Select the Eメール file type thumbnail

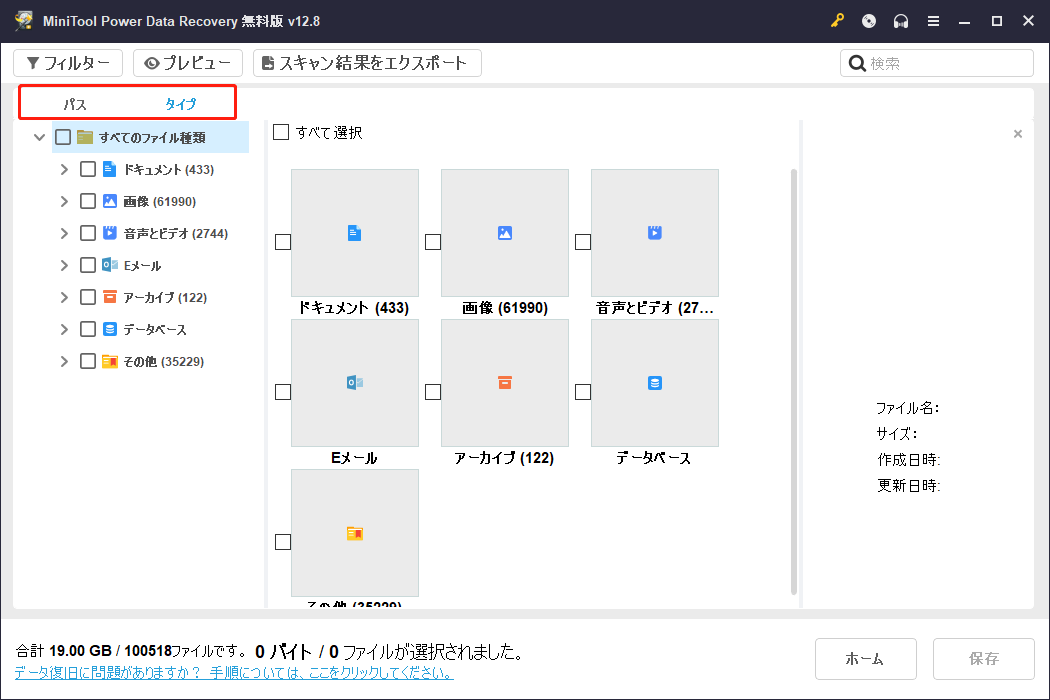(x=355, y=382)
